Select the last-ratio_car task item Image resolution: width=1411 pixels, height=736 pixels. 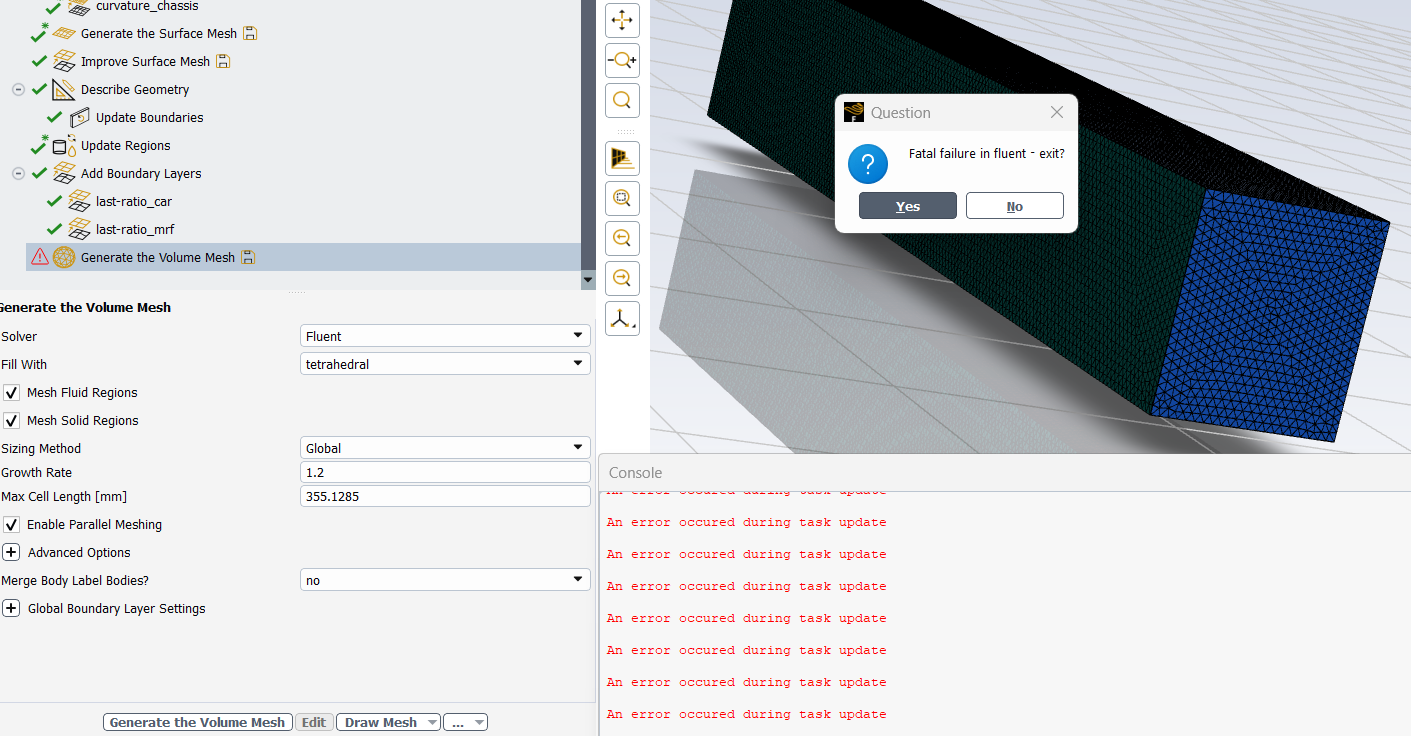point(133,201)
